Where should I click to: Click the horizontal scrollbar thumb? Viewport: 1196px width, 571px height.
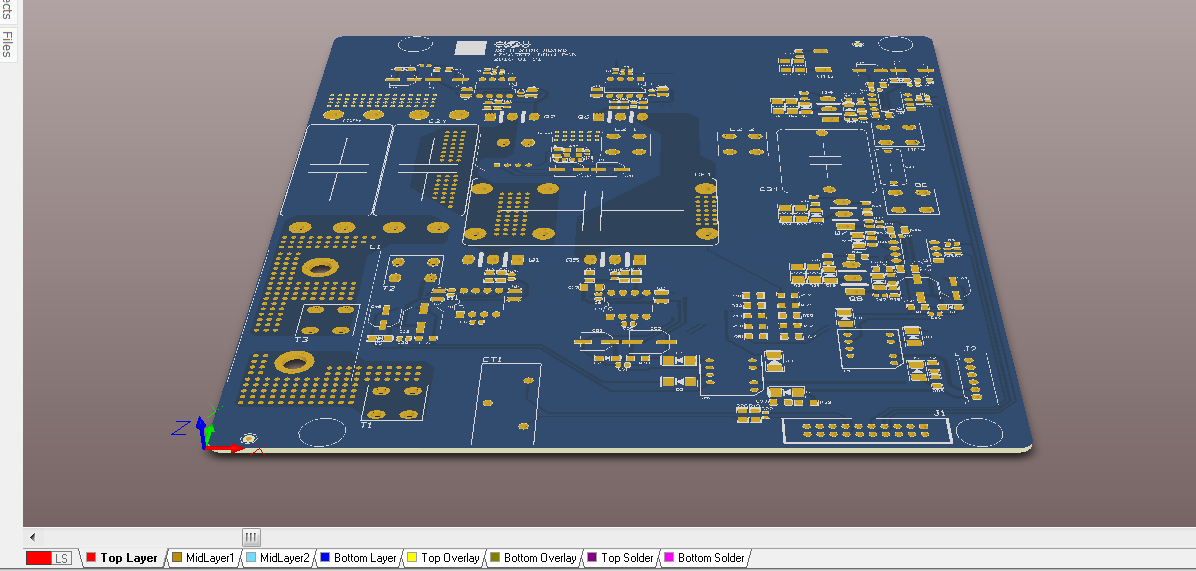(x=251, y=536)
